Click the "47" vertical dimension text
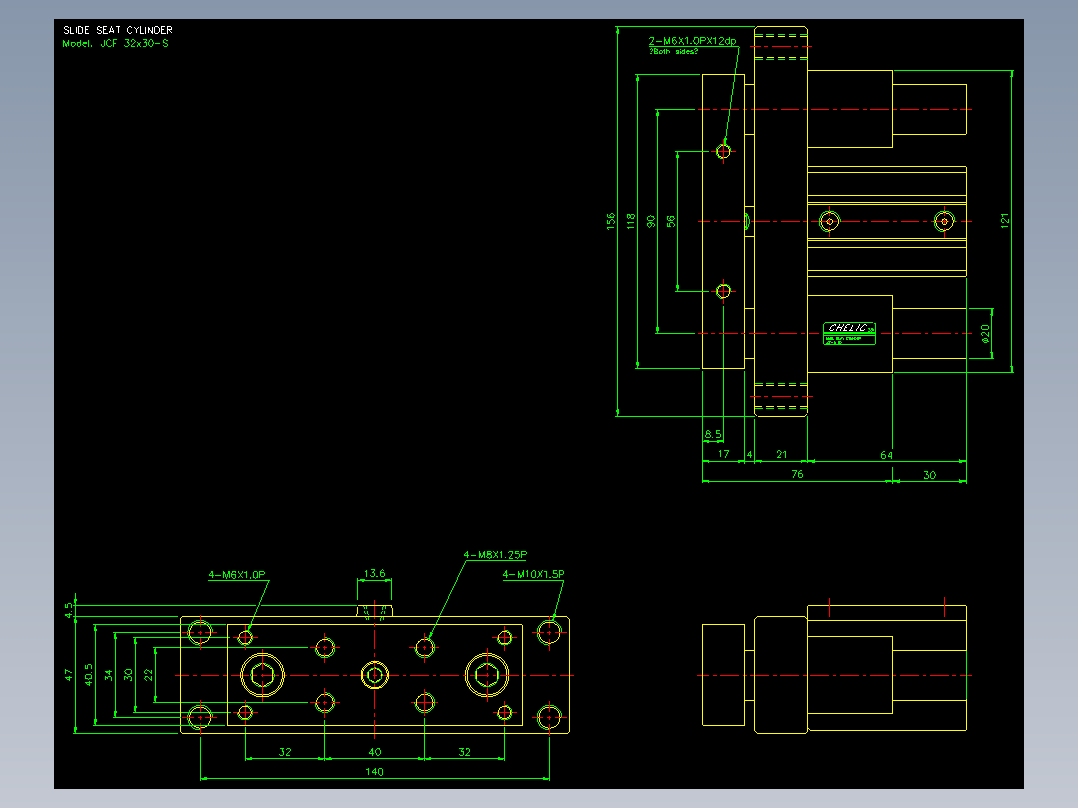This screenshot has width=1078, height=808. click(x=68, y=675)
